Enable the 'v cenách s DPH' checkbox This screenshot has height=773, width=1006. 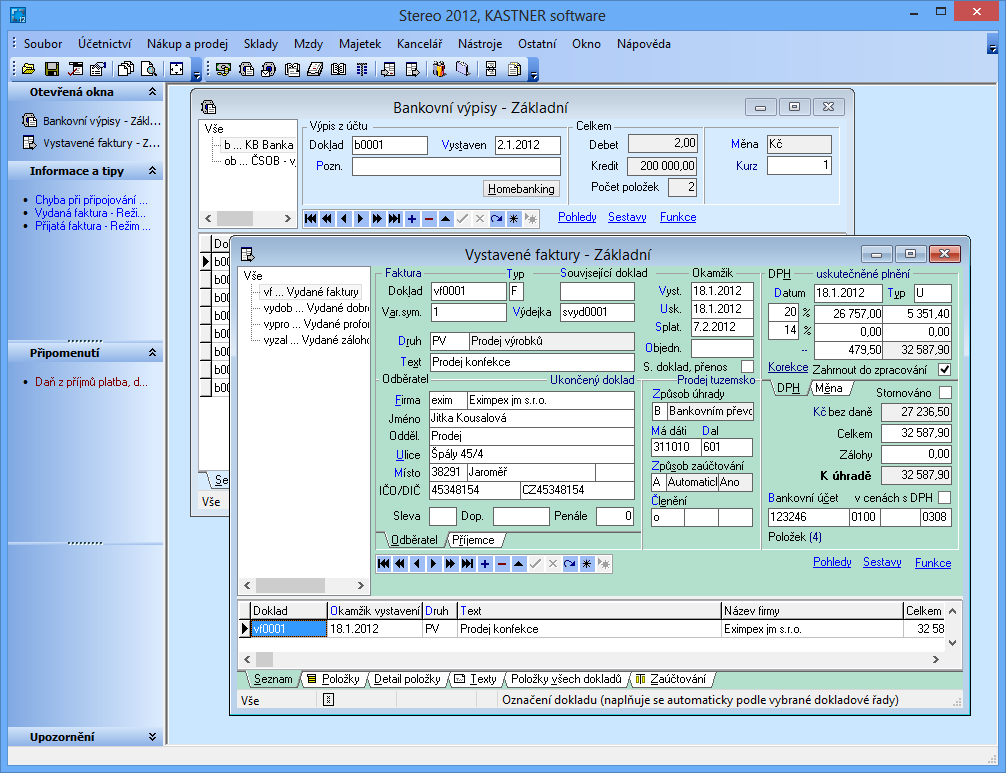point(945,498)
